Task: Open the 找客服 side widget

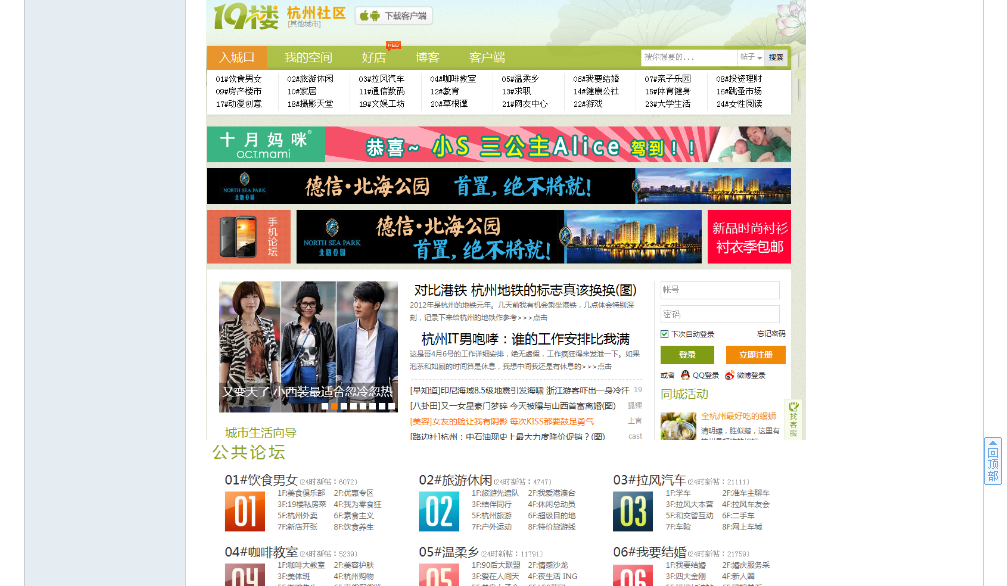Action: 794,420
